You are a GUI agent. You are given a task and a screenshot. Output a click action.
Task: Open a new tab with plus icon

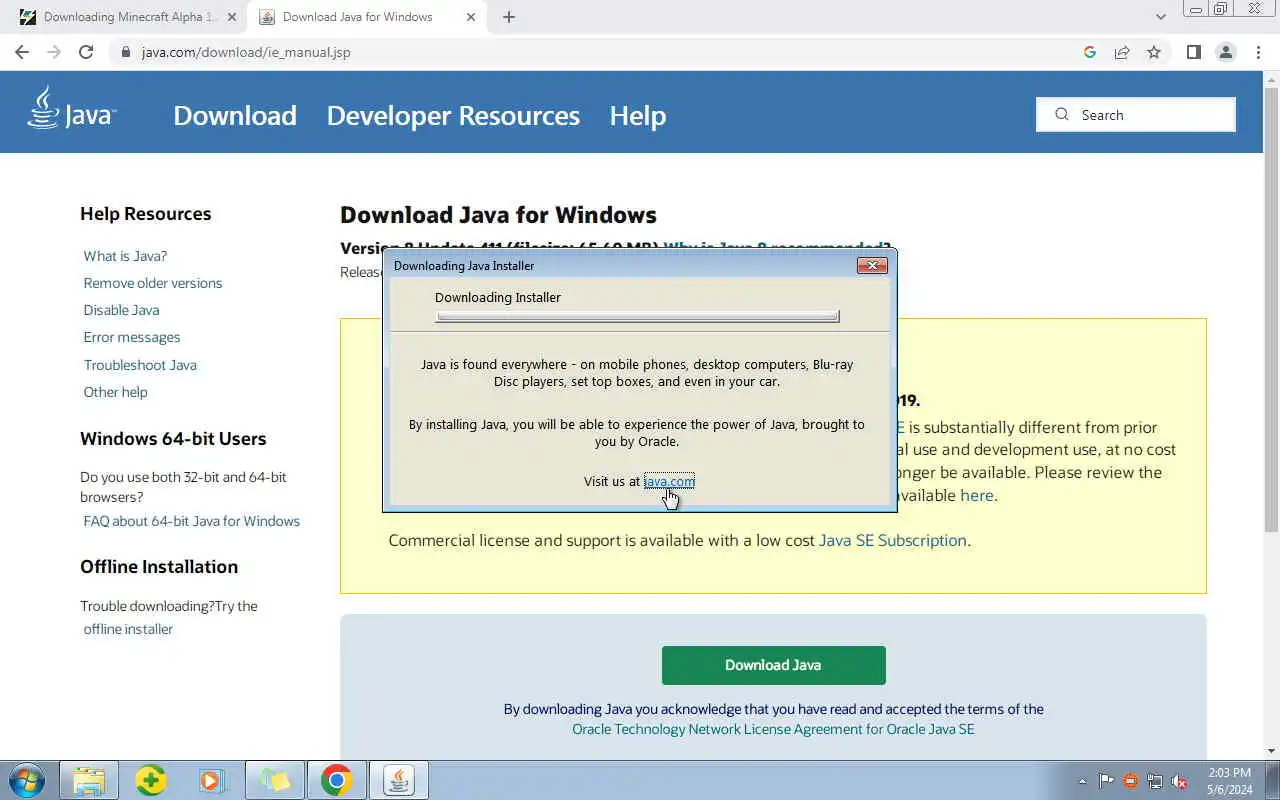[x=509, y=17]
